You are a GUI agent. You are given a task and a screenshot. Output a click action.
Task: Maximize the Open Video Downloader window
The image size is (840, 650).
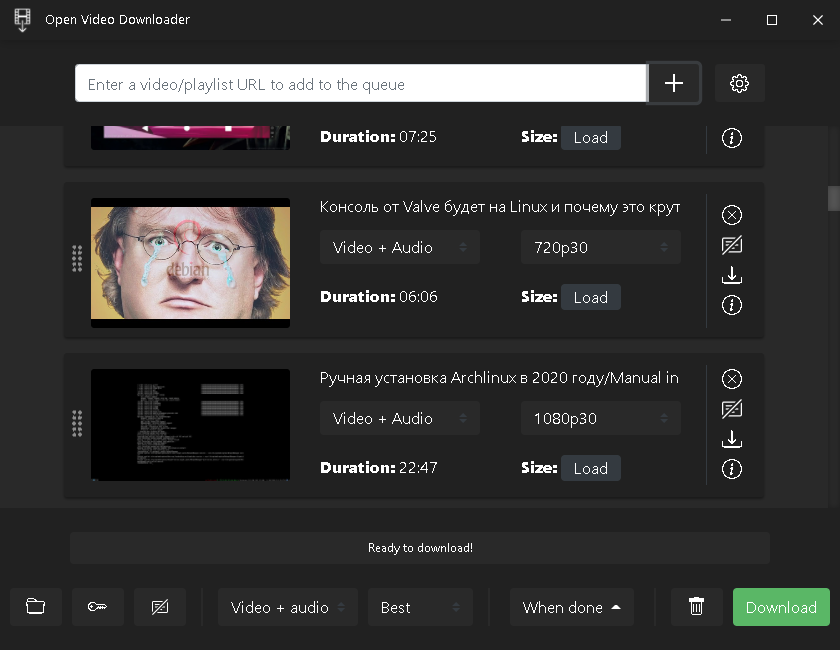point(772,20)
